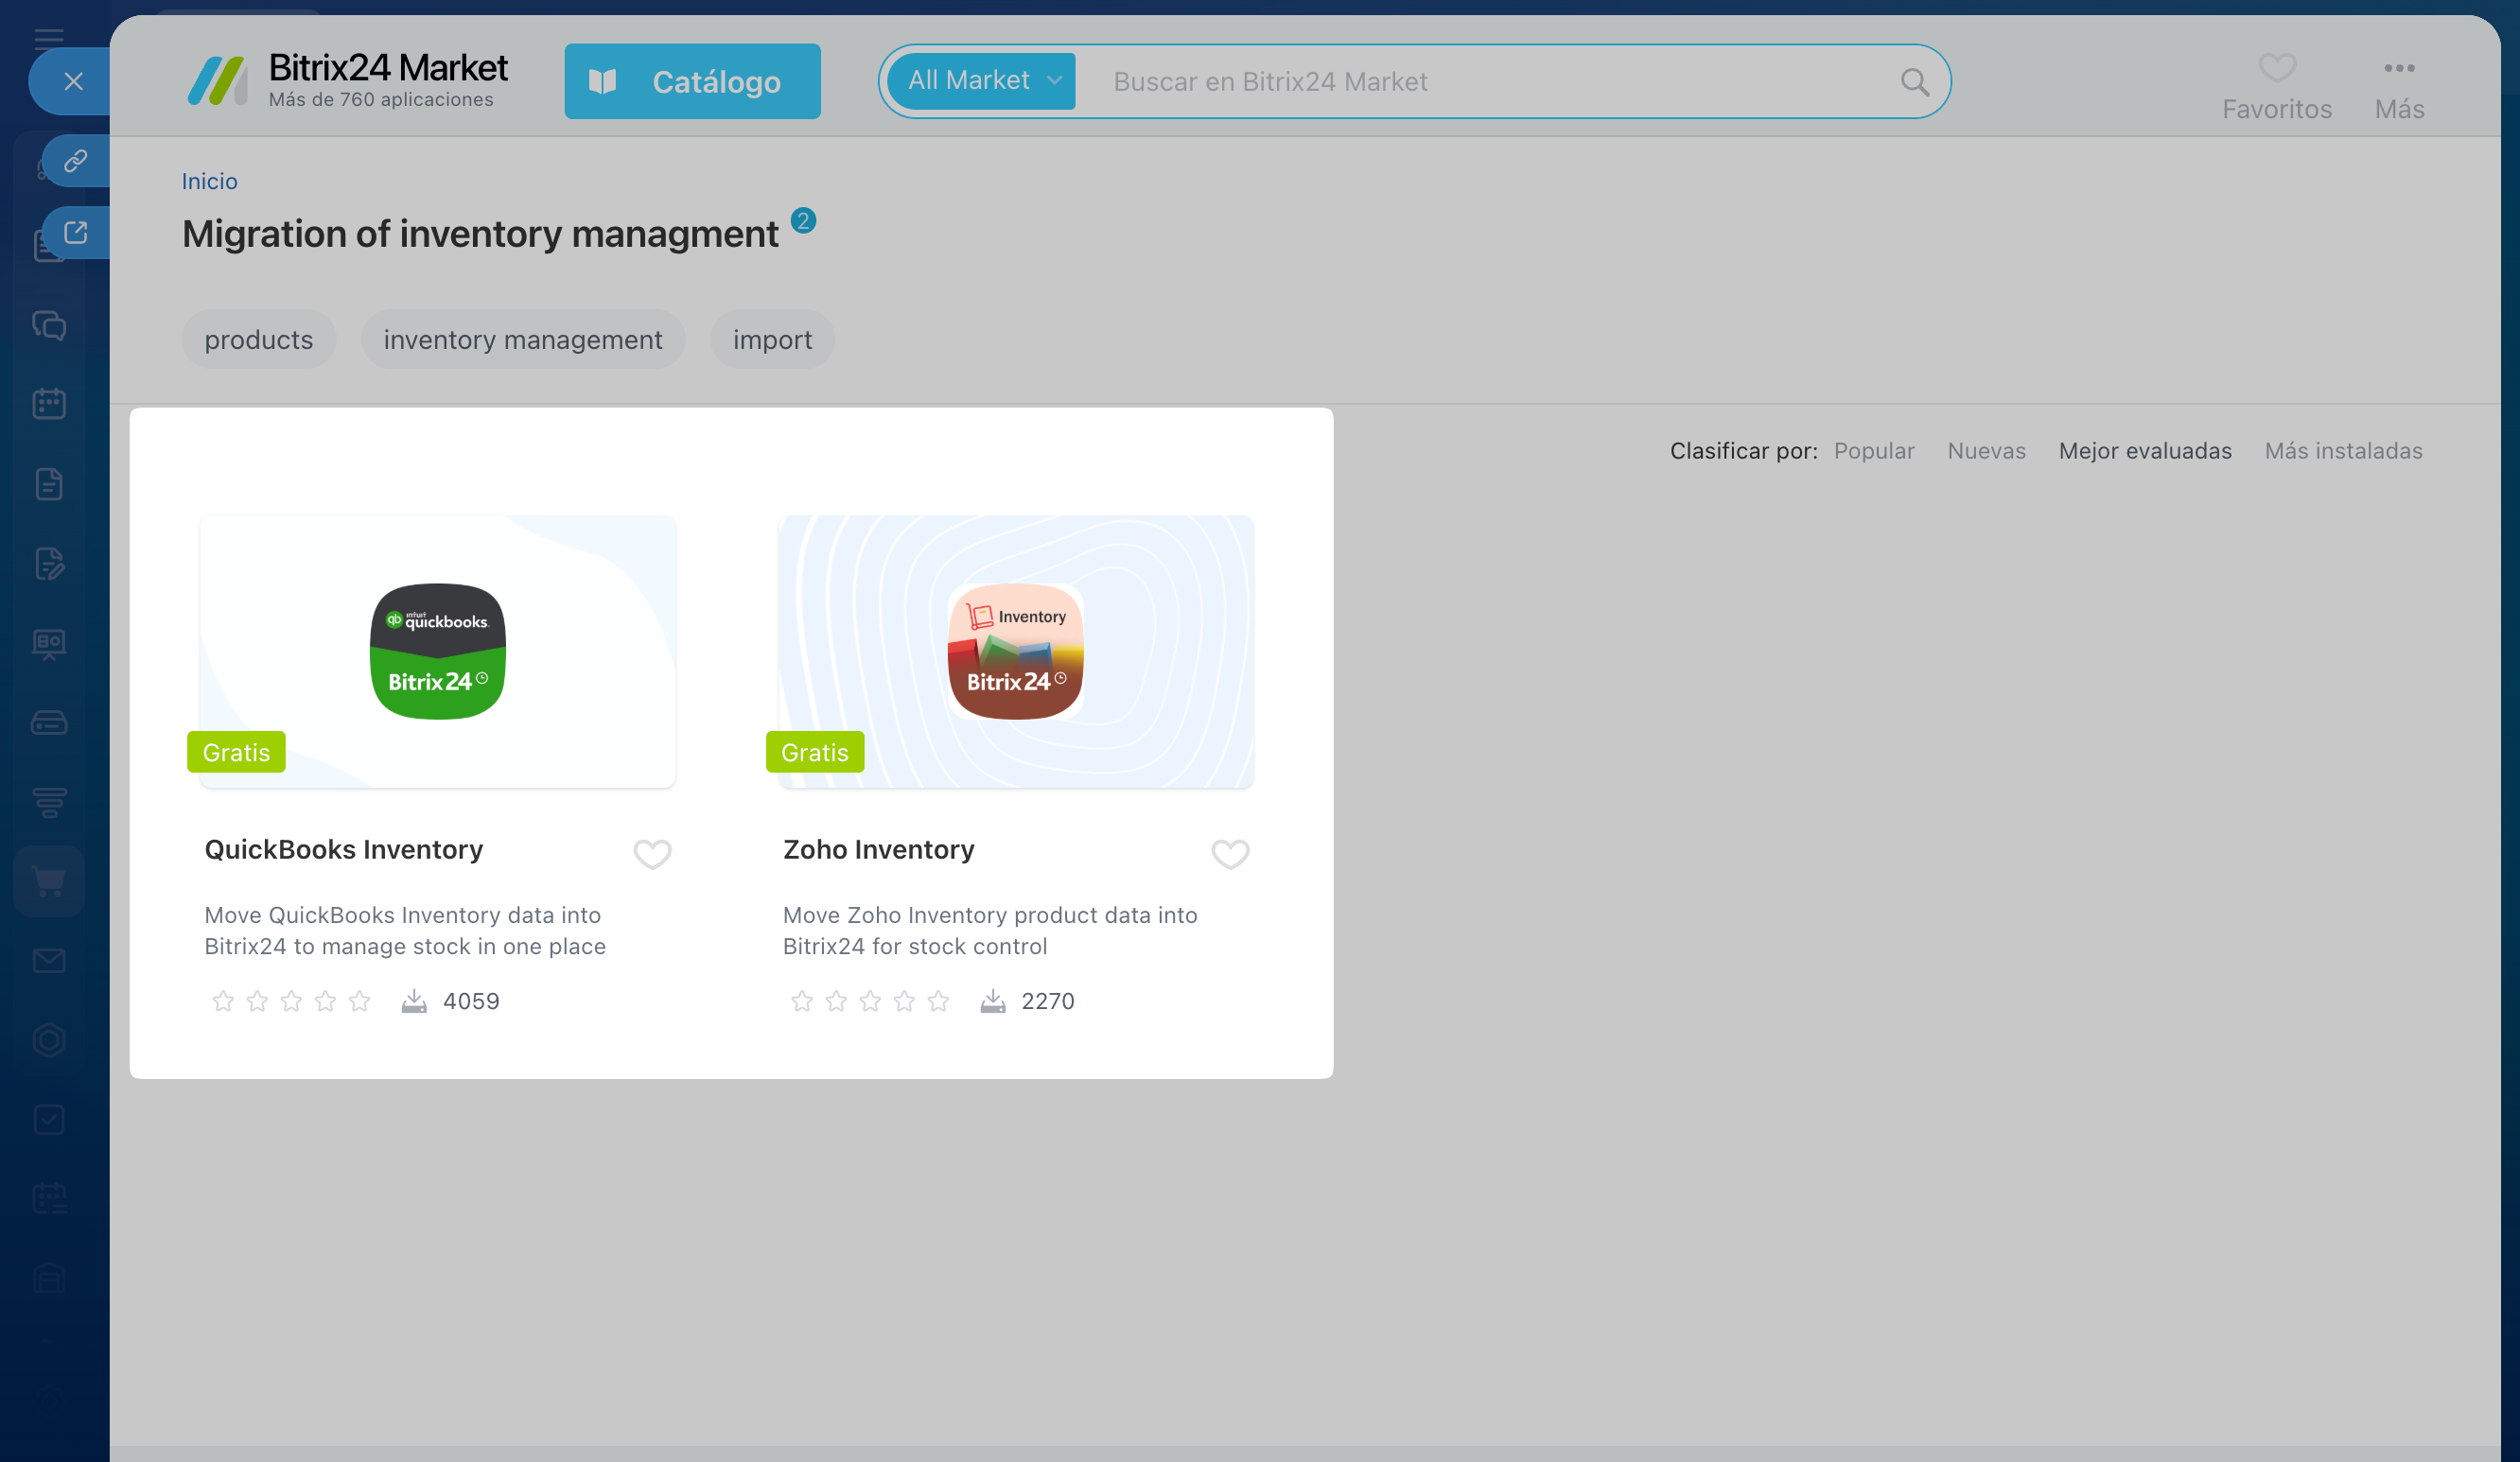Open the funnel icon in sidebar
This screenshot has height=1462, width=2520.
coord(49,801)
